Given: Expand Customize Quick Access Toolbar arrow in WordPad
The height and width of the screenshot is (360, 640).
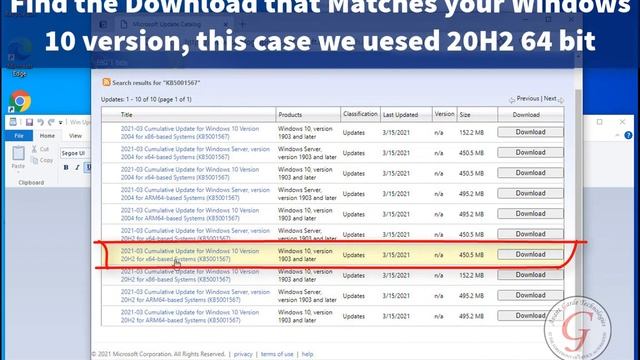Looking at the screenshot, I should 60,122.
